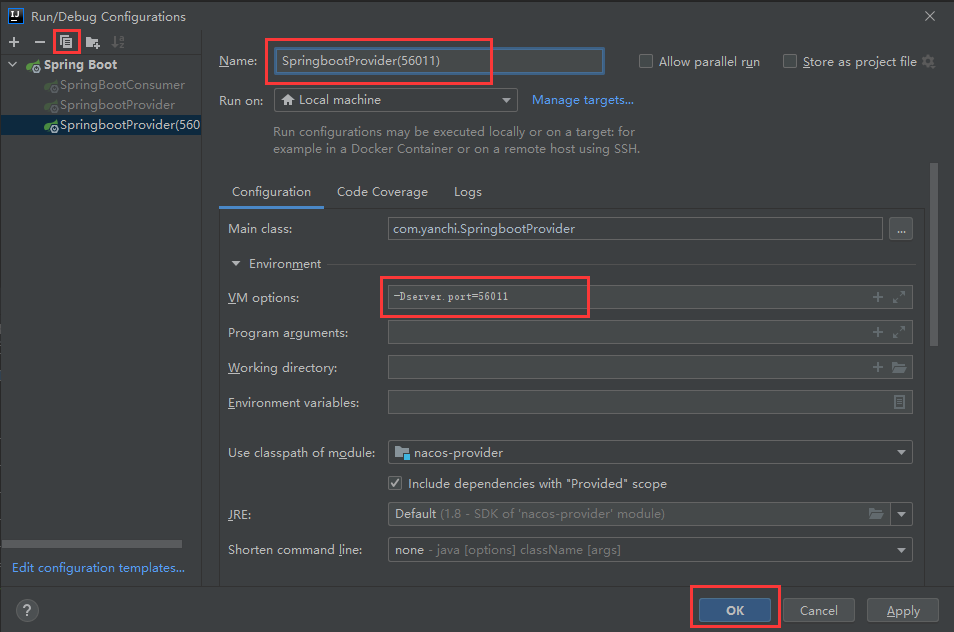Enable Allow parallel run
954x632 pixels.
pyautogui.click(x=646, y=61)
